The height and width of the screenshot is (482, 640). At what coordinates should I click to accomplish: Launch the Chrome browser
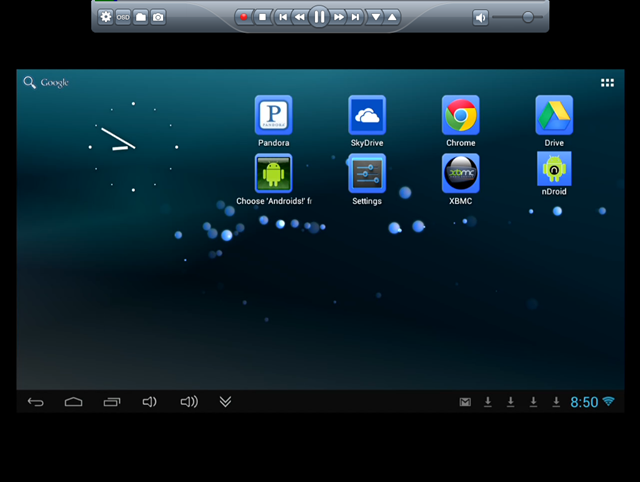[x=460, y=121]
